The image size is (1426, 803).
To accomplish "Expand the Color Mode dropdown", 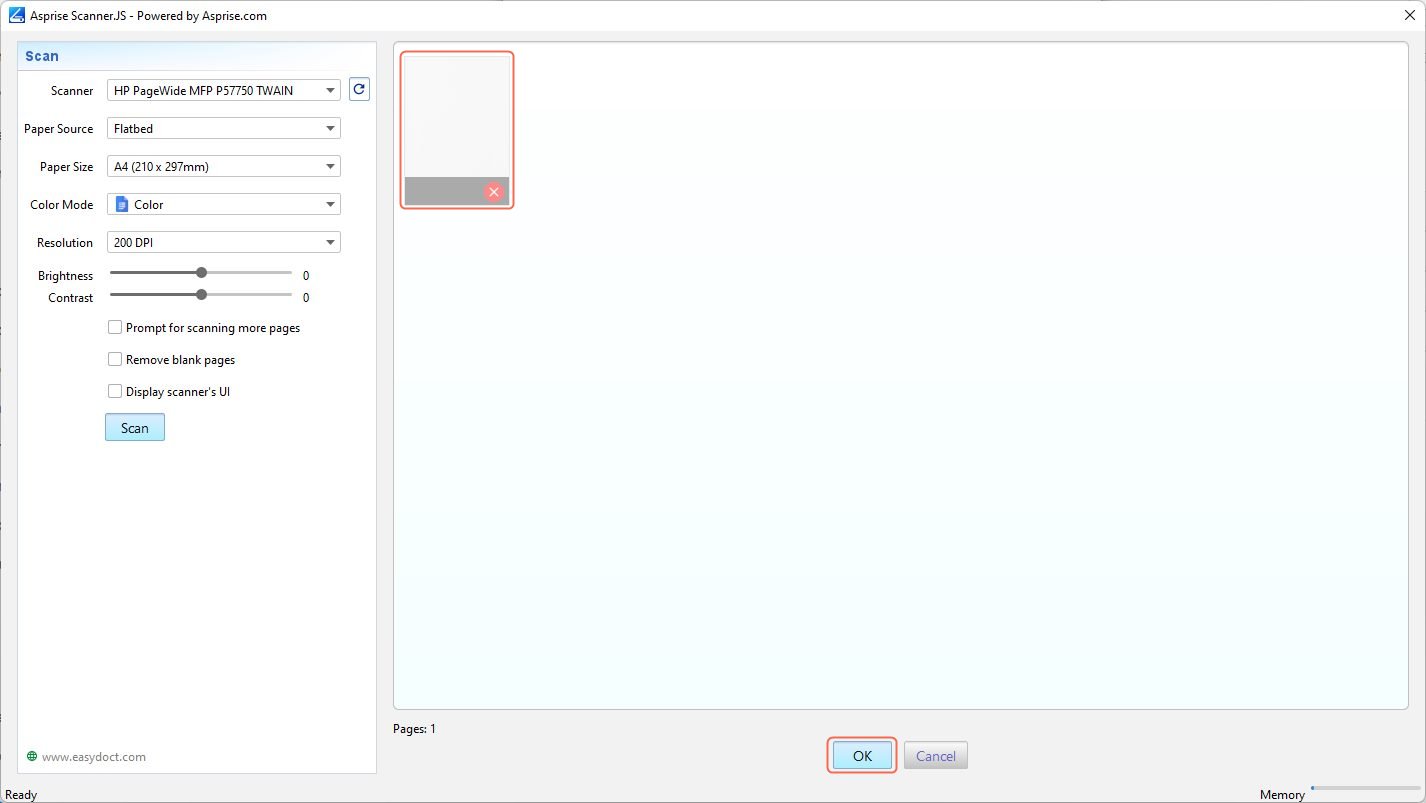I will [x=223, y=205].
